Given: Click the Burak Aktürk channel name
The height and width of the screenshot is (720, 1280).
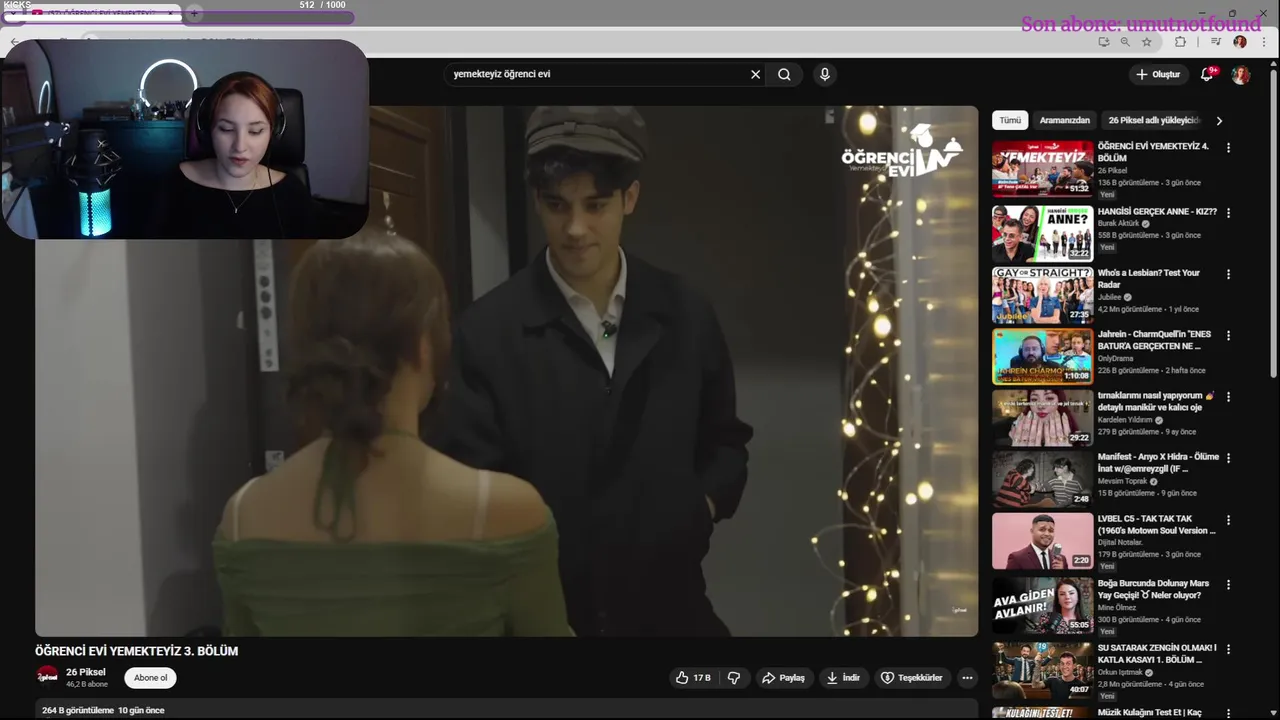Looking at the screenshot, I should tap(1120, 224).
